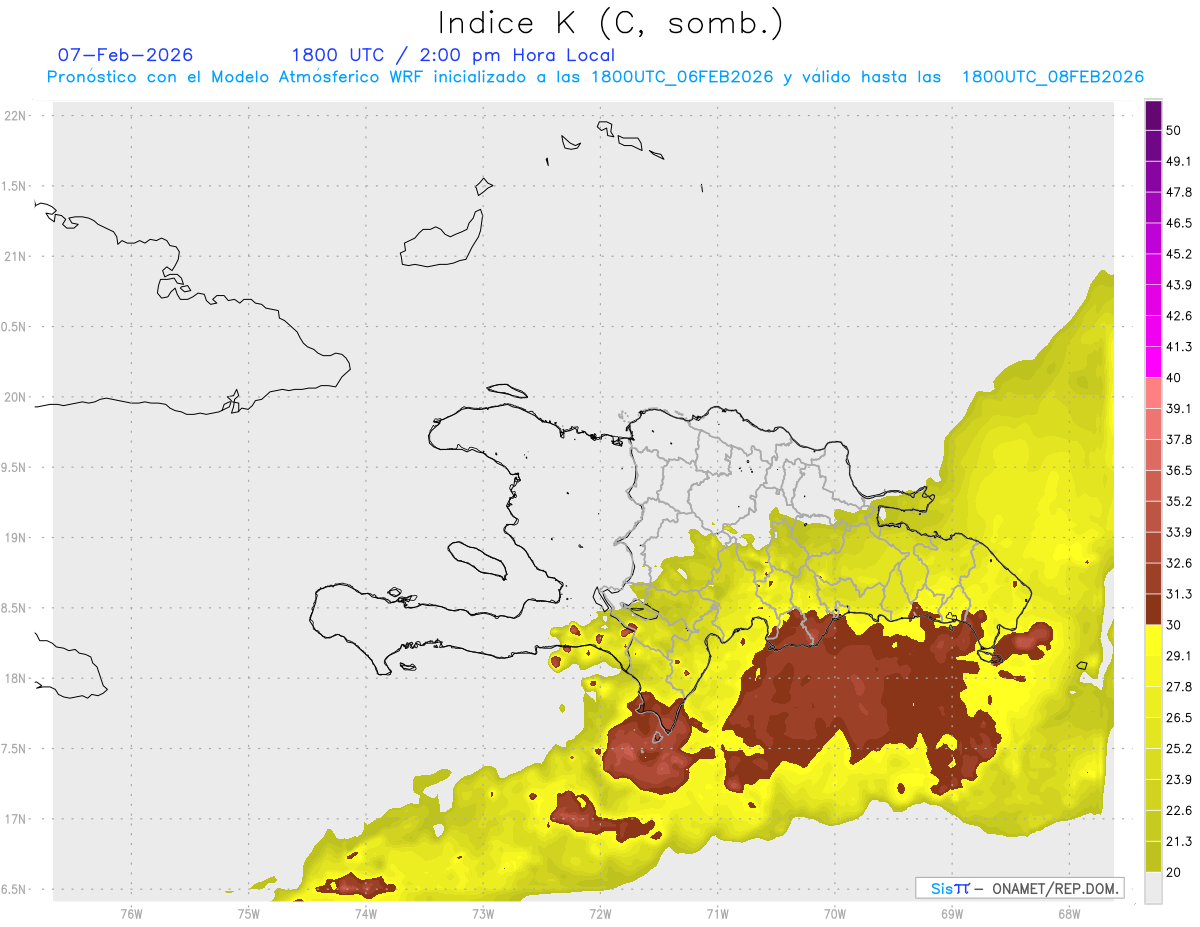Click the '22N' latitude label

tap(17, 116)
